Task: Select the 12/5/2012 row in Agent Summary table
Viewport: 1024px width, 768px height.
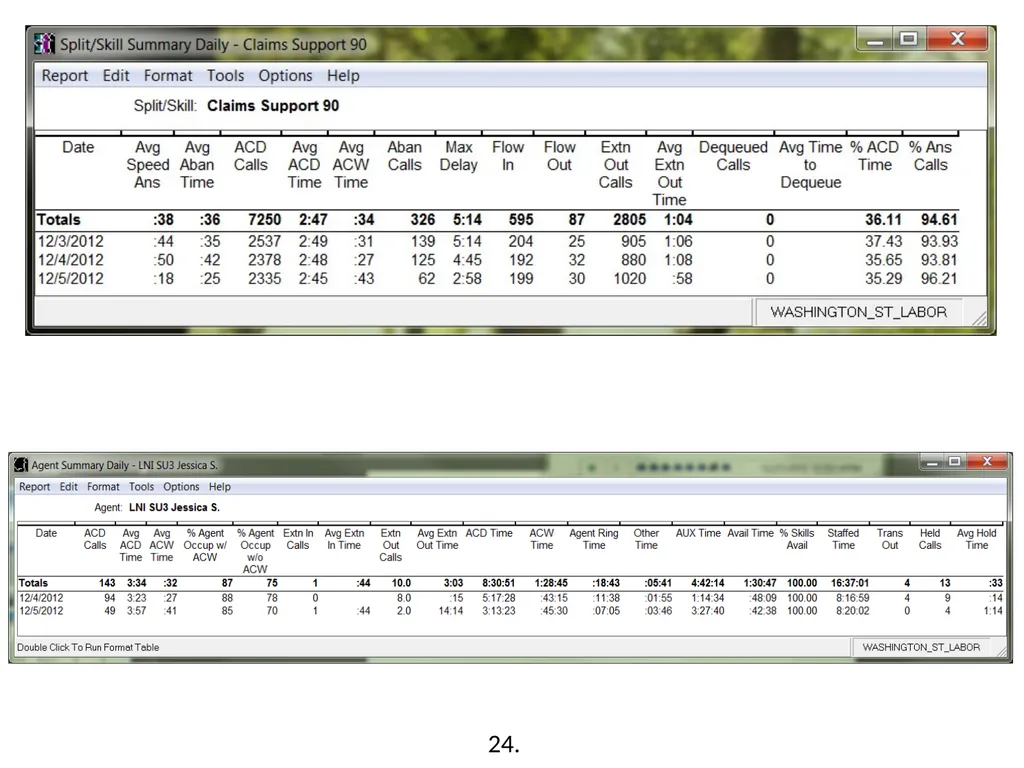Action: coord(511,611)
